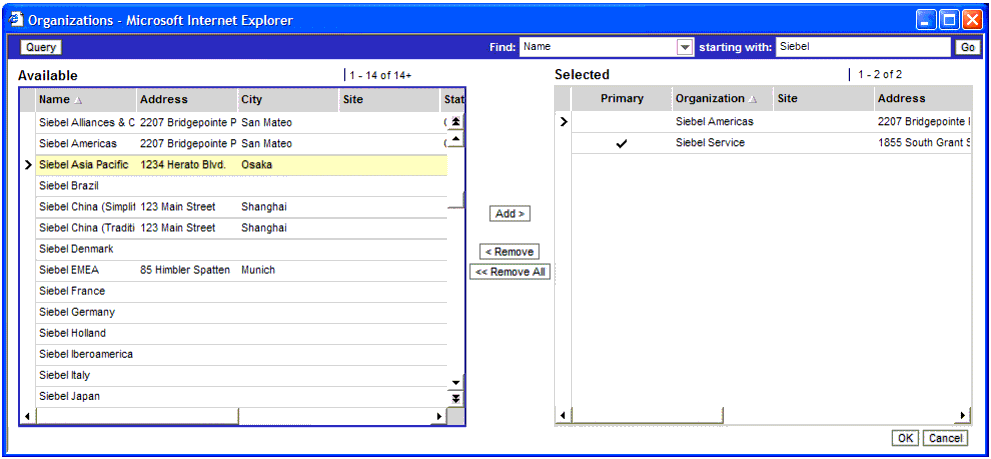This screenshot has width=991, height=459.
Task: Click Selected list horizontal scrollbar thumb
Action: [x=647, y=415]
